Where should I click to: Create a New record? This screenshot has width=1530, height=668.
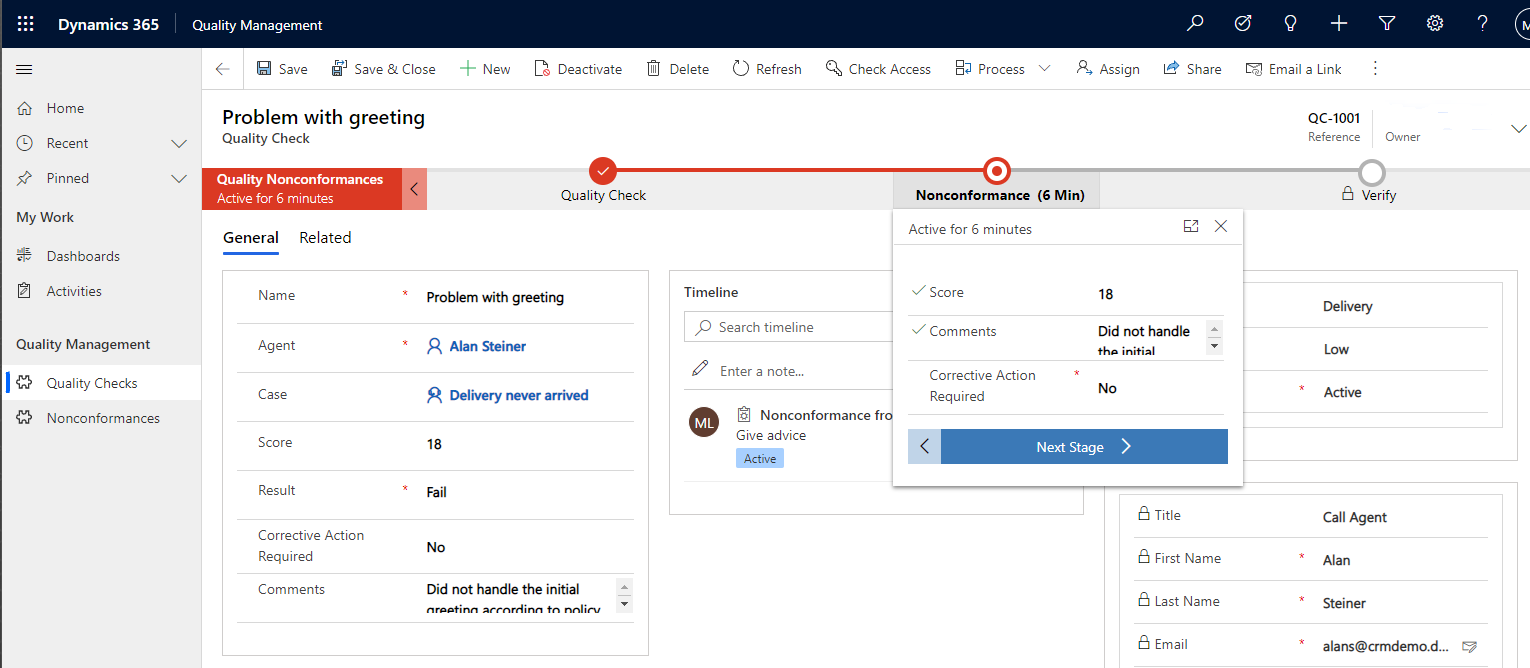click(485, 69)
